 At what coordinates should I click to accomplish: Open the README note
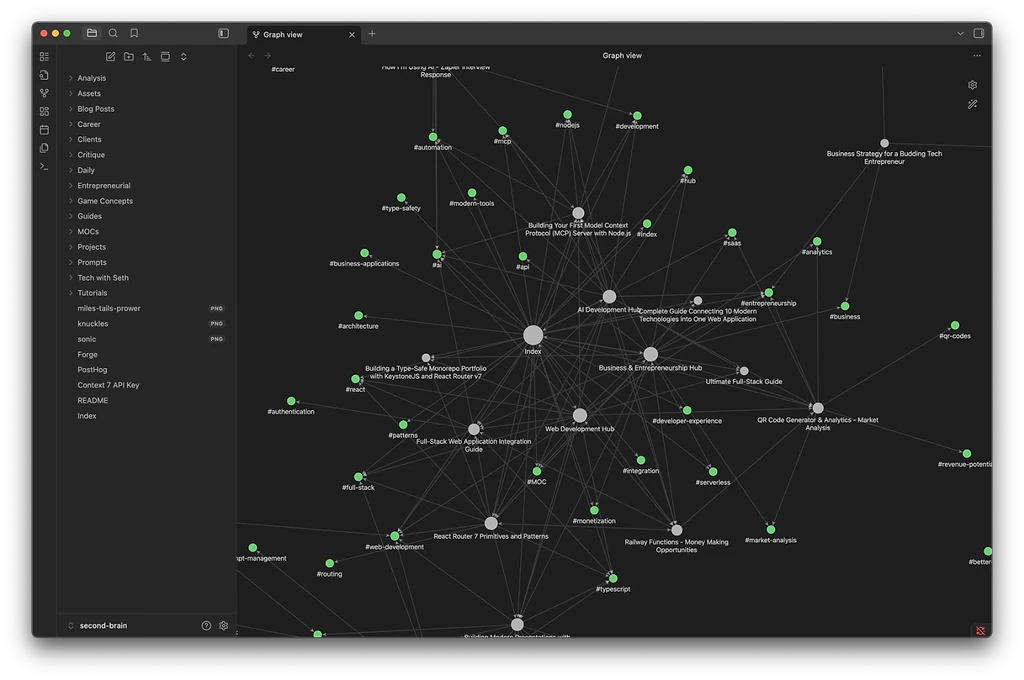pos(92,400)
